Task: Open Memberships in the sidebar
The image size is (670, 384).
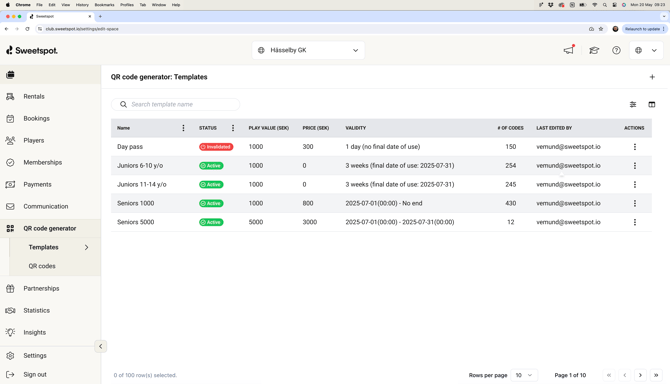Action: [x=42, y=162]
